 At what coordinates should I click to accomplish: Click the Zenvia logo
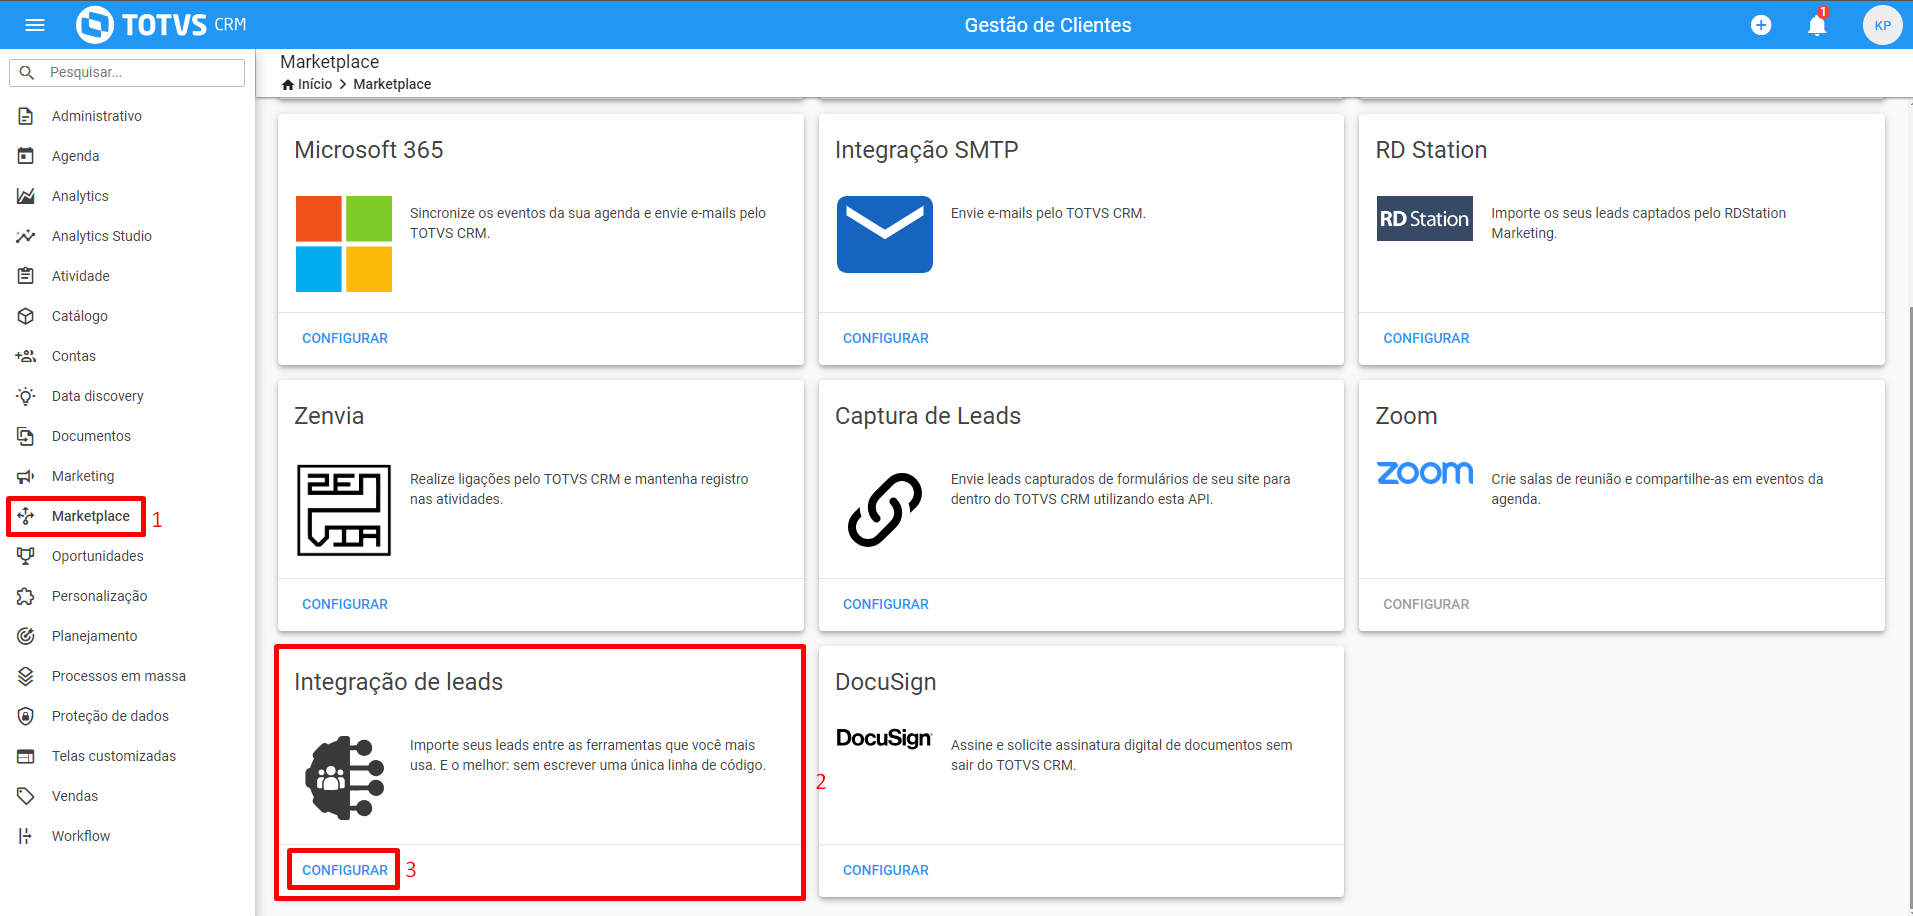click(344, 510)
